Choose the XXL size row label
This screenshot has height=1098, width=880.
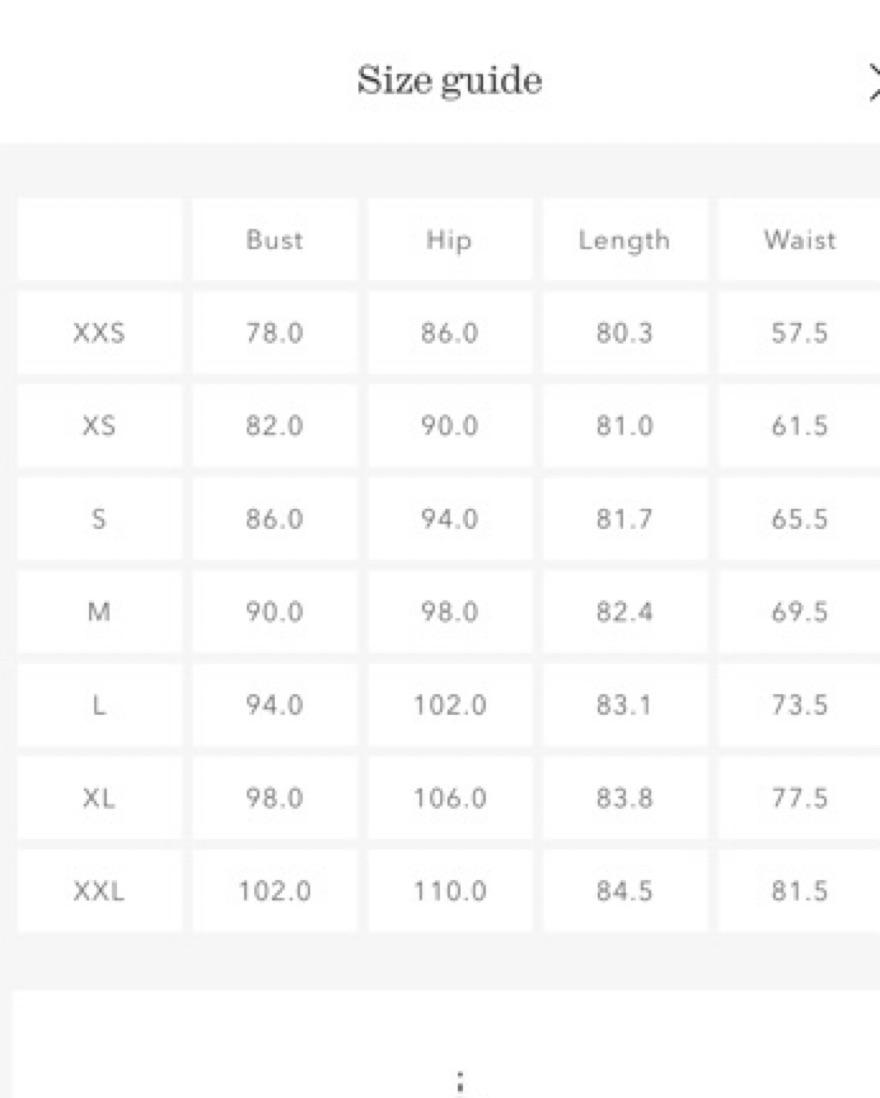99,891
